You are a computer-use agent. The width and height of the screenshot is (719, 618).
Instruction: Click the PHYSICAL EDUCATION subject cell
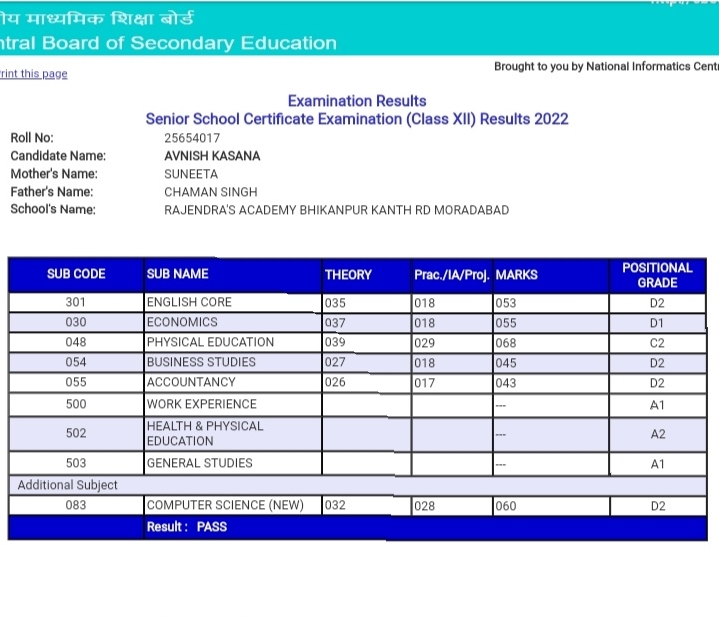tap(233, 342)
